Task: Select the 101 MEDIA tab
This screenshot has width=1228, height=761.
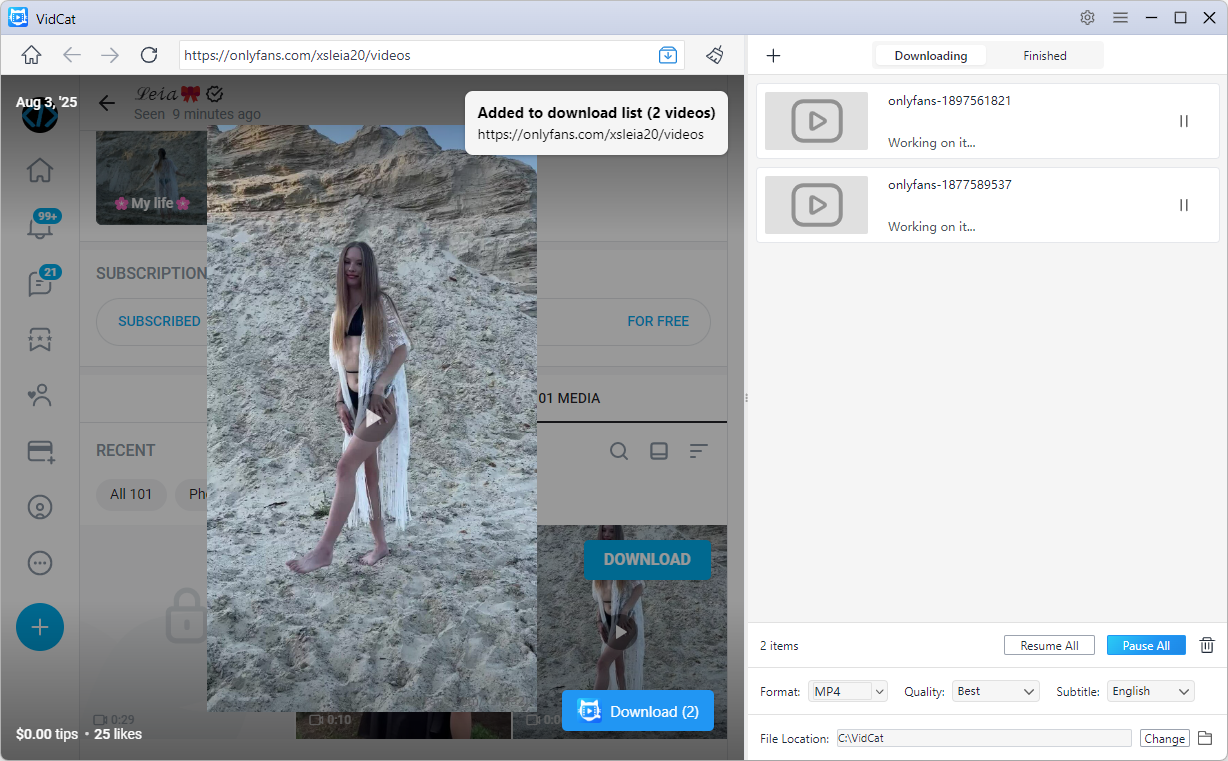Action: 569,398
